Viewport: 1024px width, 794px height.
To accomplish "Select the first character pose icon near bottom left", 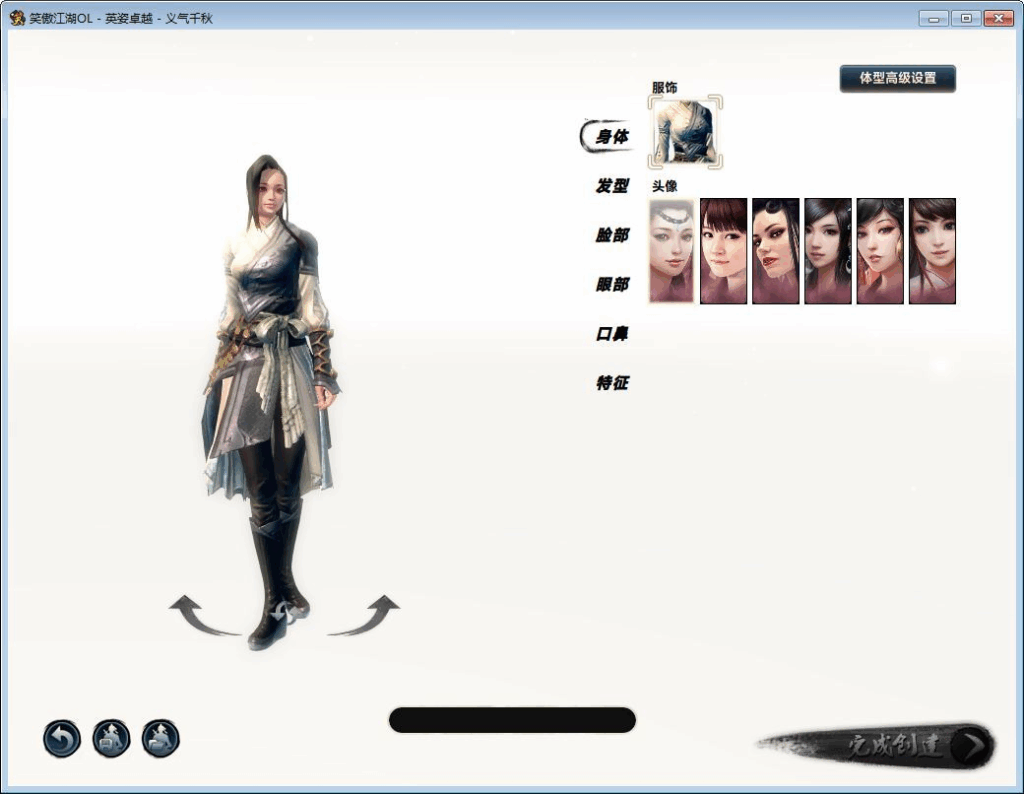I will [111, 739].
